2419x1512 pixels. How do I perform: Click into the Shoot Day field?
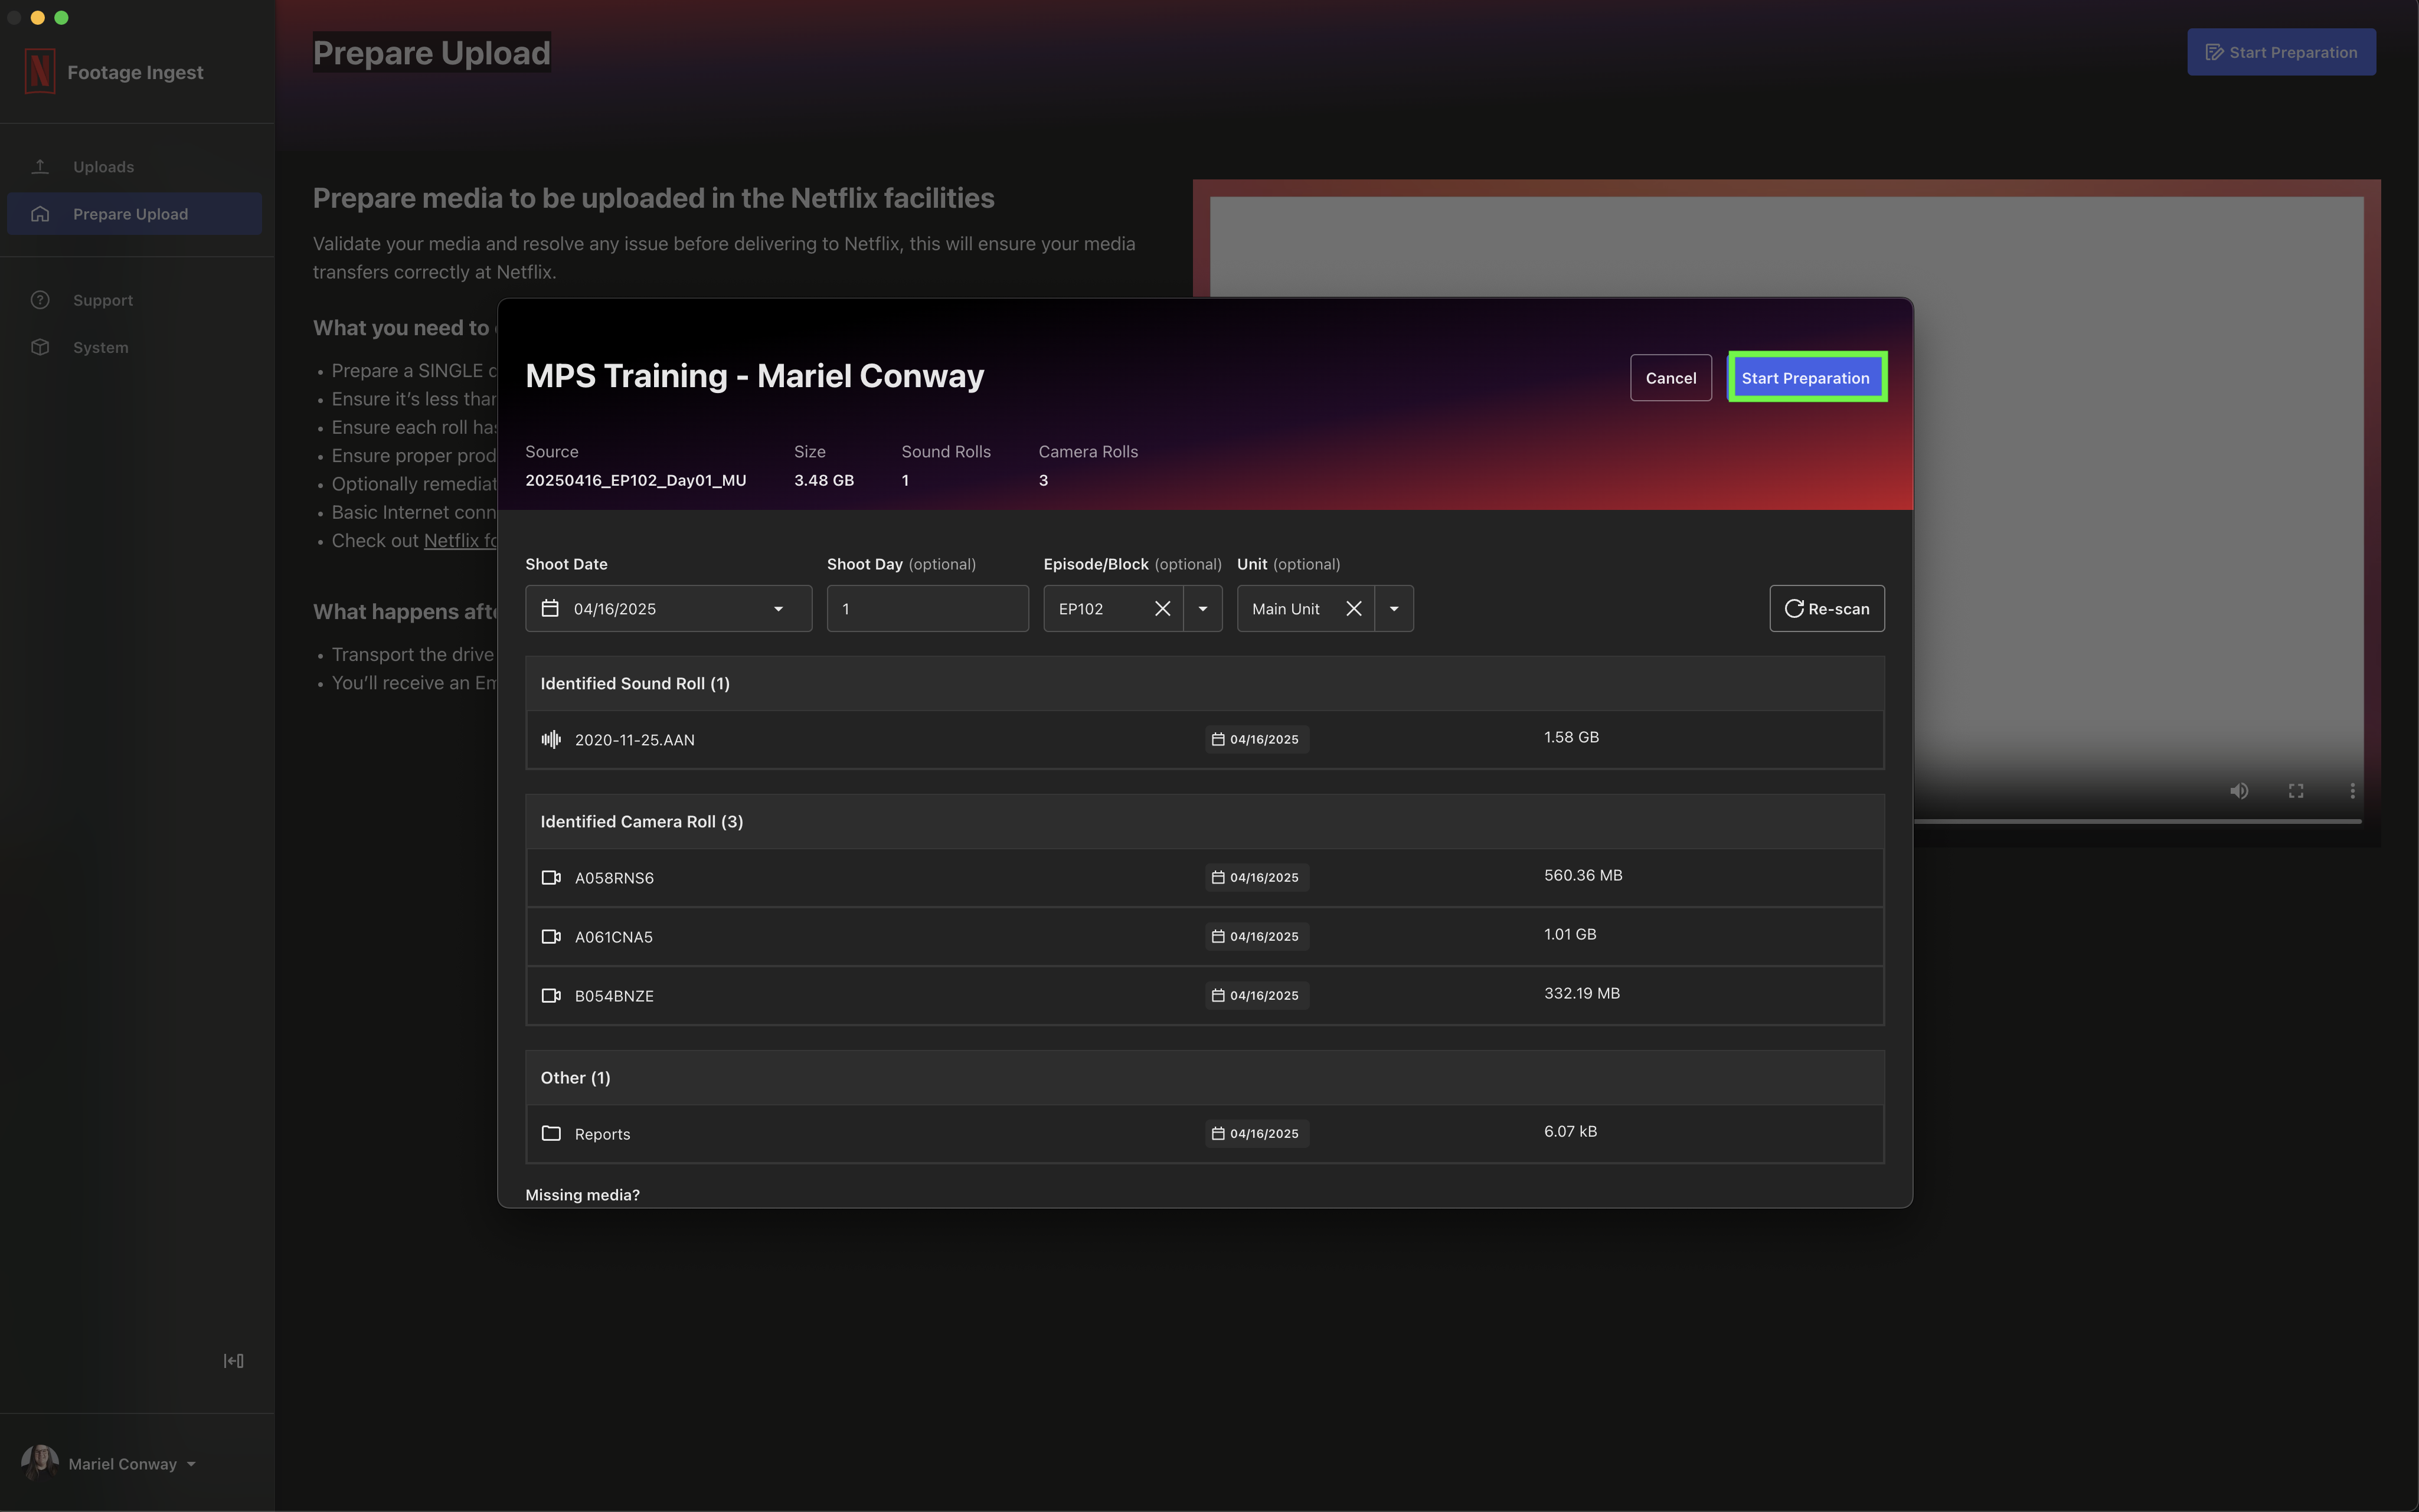927,608
